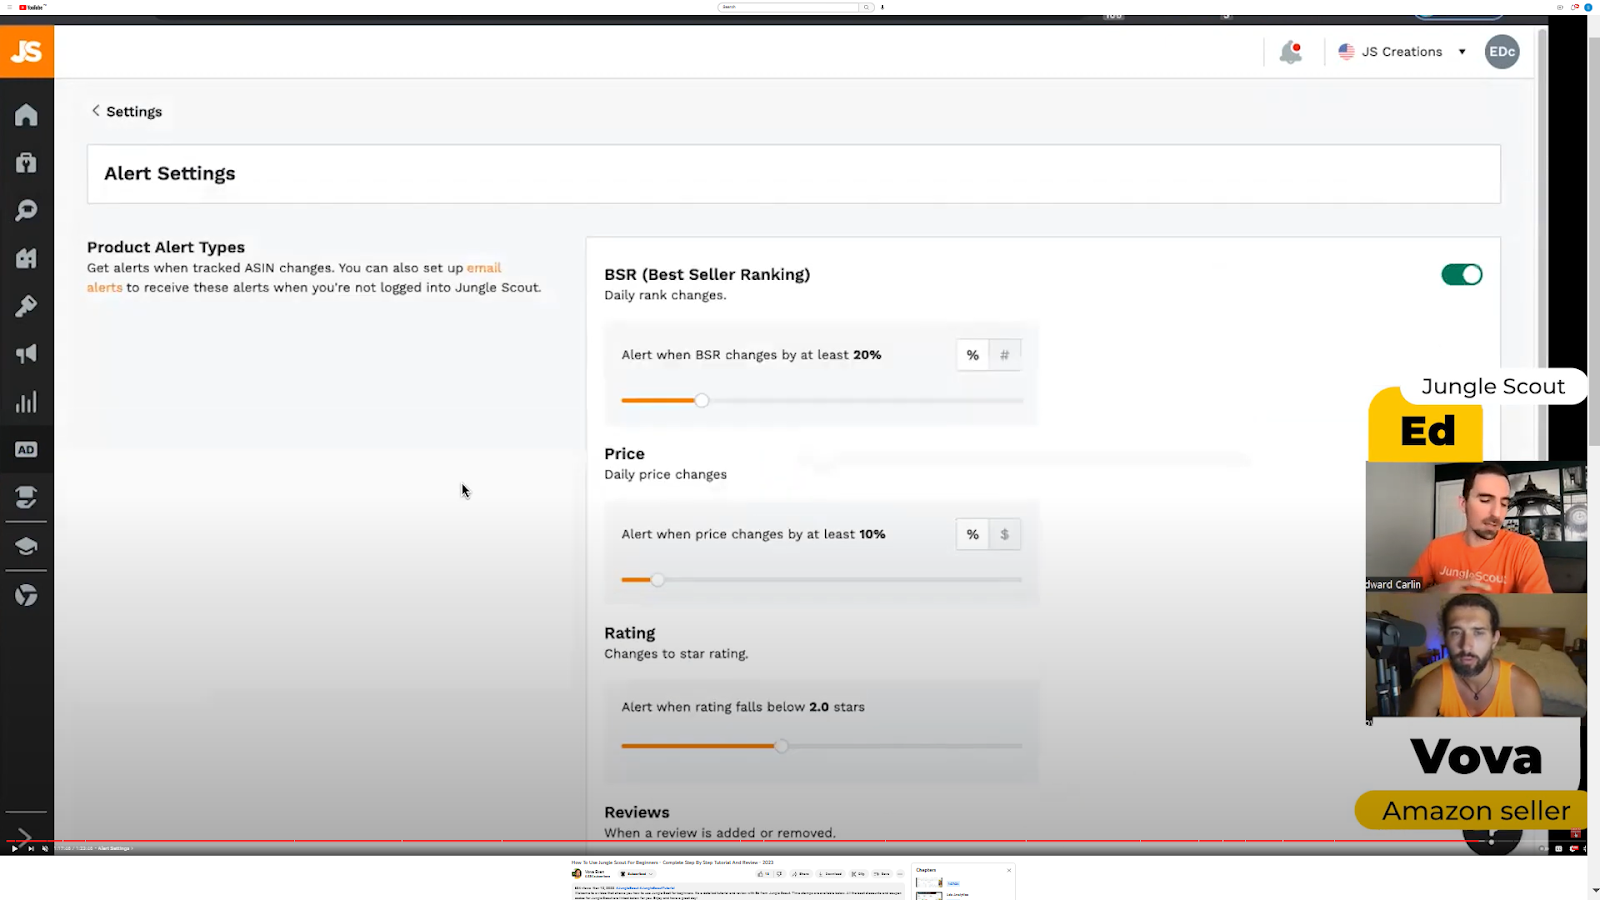
Task: Click the Alert Settings chapter label in player
Action: pyautogui.click(x=114, y=849)
